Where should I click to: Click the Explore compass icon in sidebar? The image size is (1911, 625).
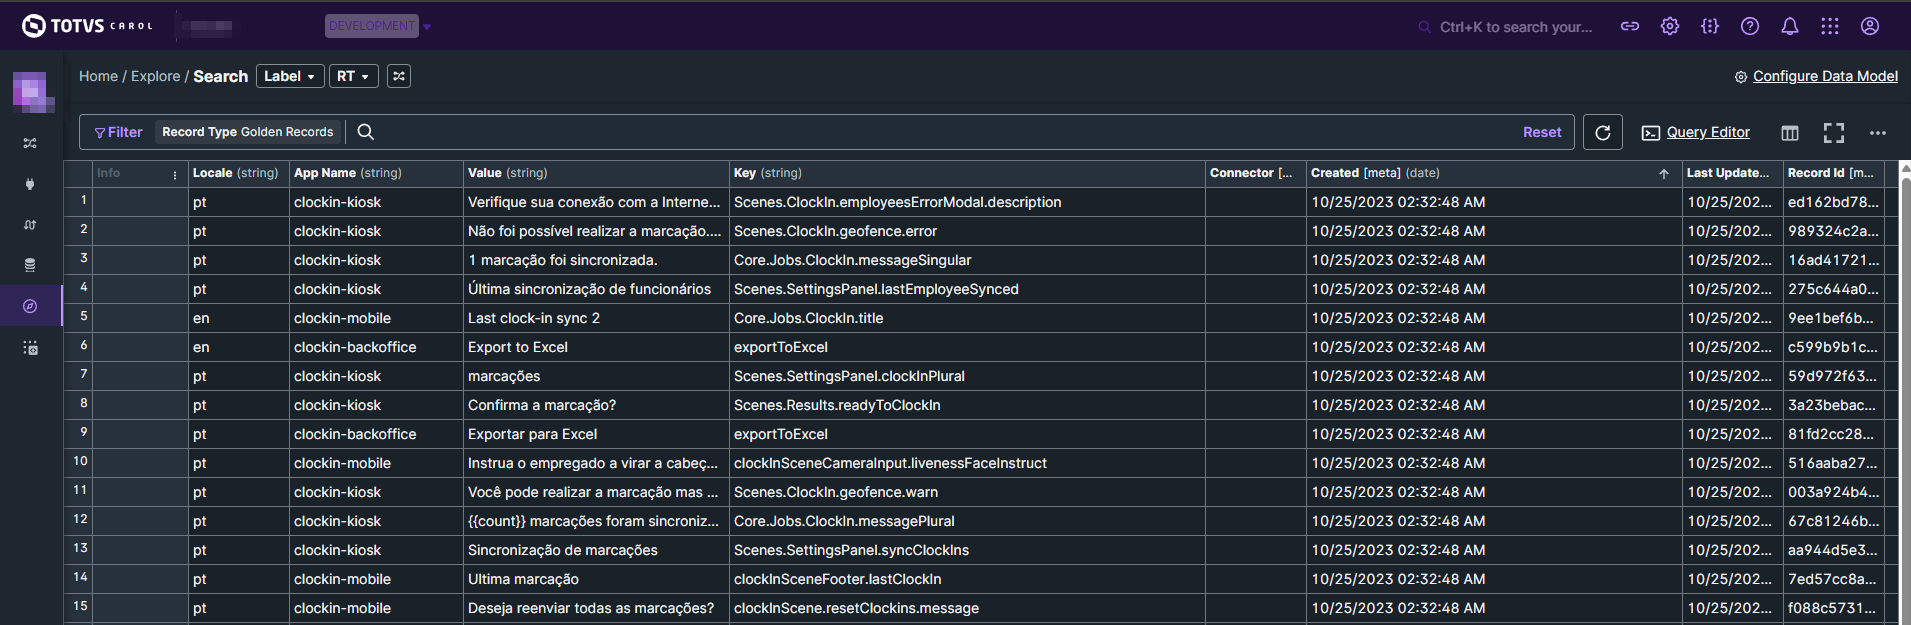(30, 306)
